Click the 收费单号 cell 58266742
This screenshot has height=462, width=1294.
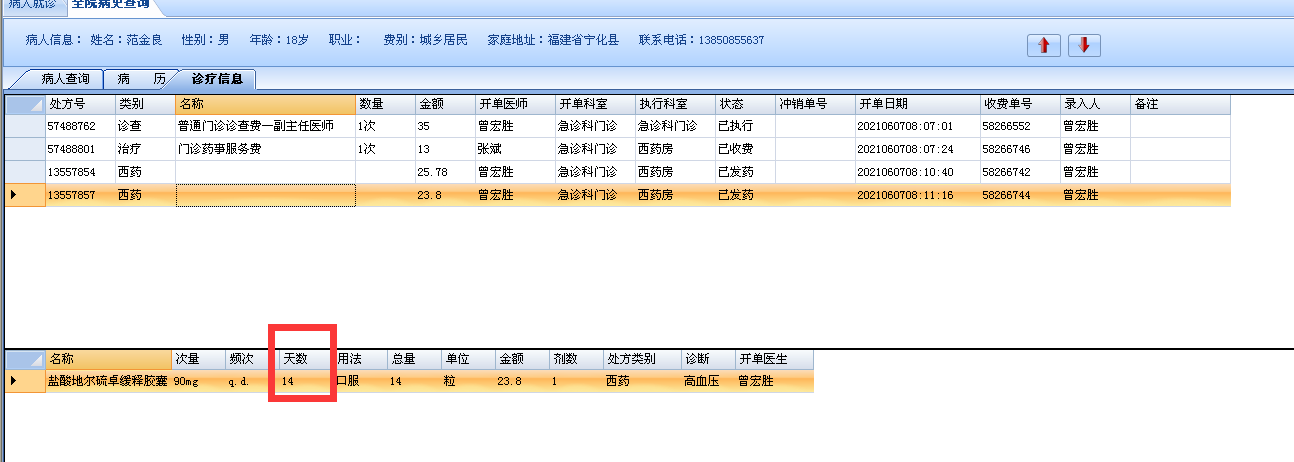point(1020,172)
